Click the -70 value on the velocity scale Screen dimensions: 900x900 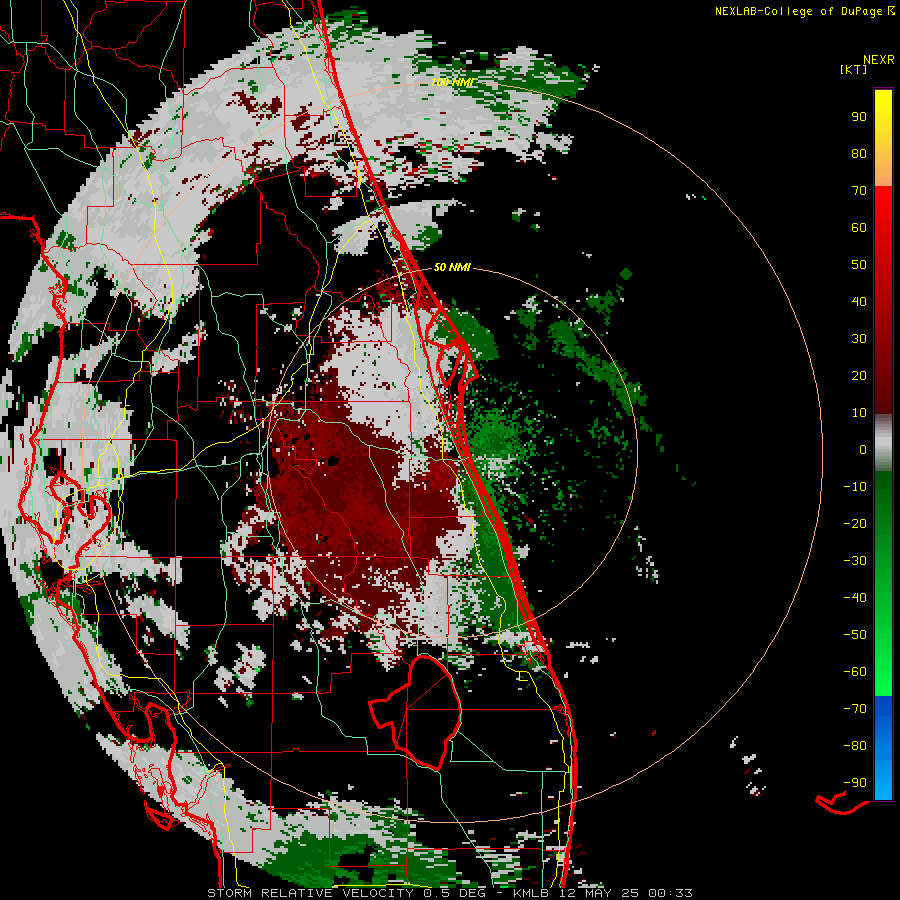point(855,709)
